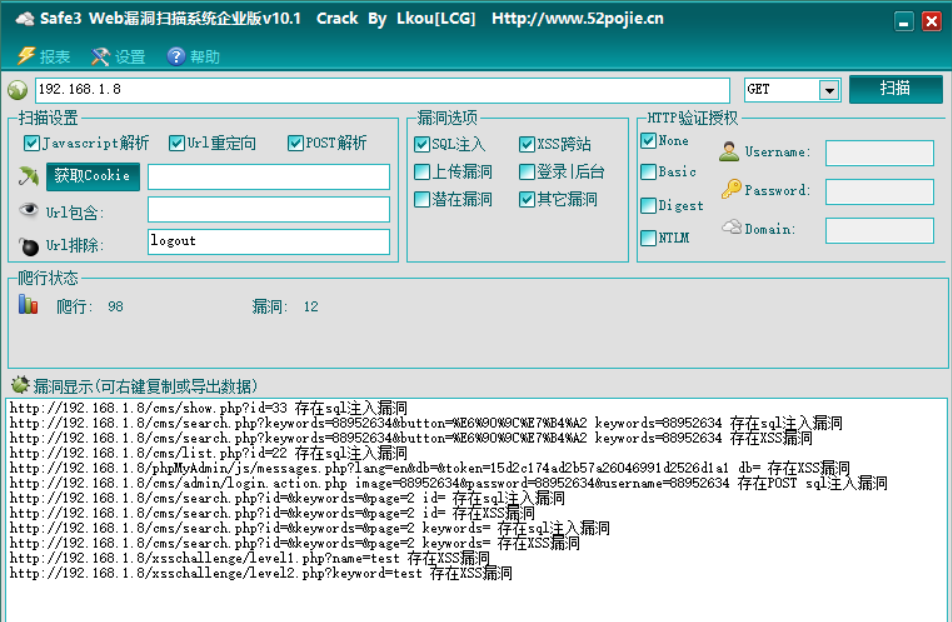The height and width of the screenshot is (622, 952).
Task: Enable Basic HTTP authentication
Action: [x=648, y=172]
